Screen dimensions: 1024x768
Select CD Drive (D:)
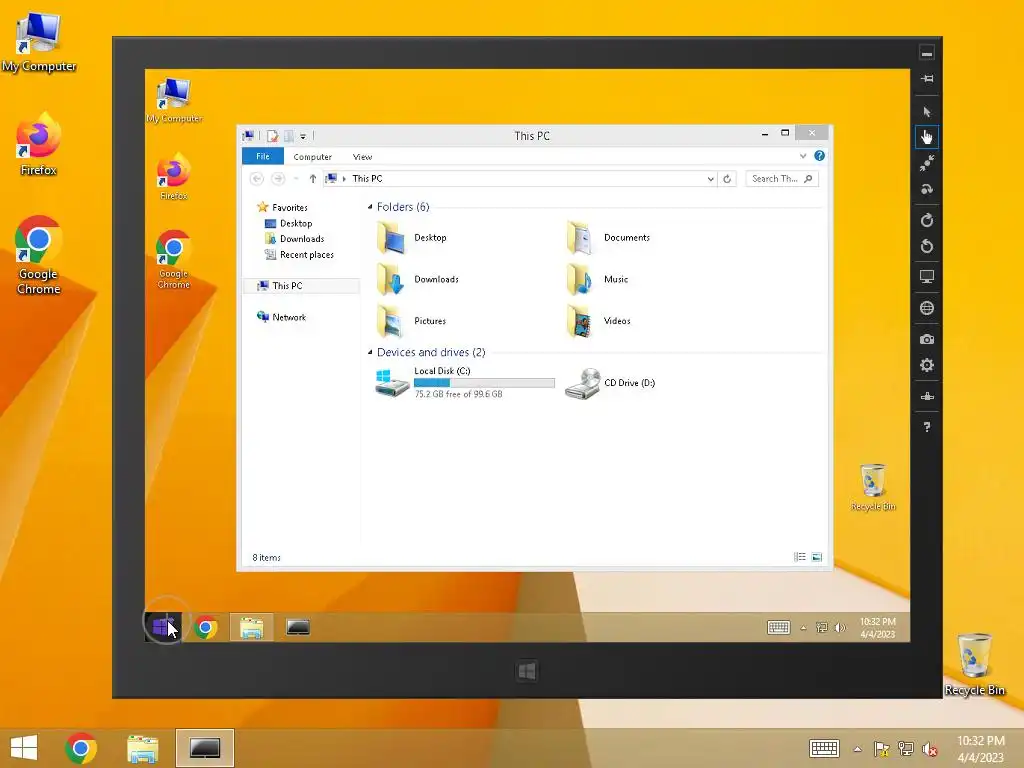(610, 383)
